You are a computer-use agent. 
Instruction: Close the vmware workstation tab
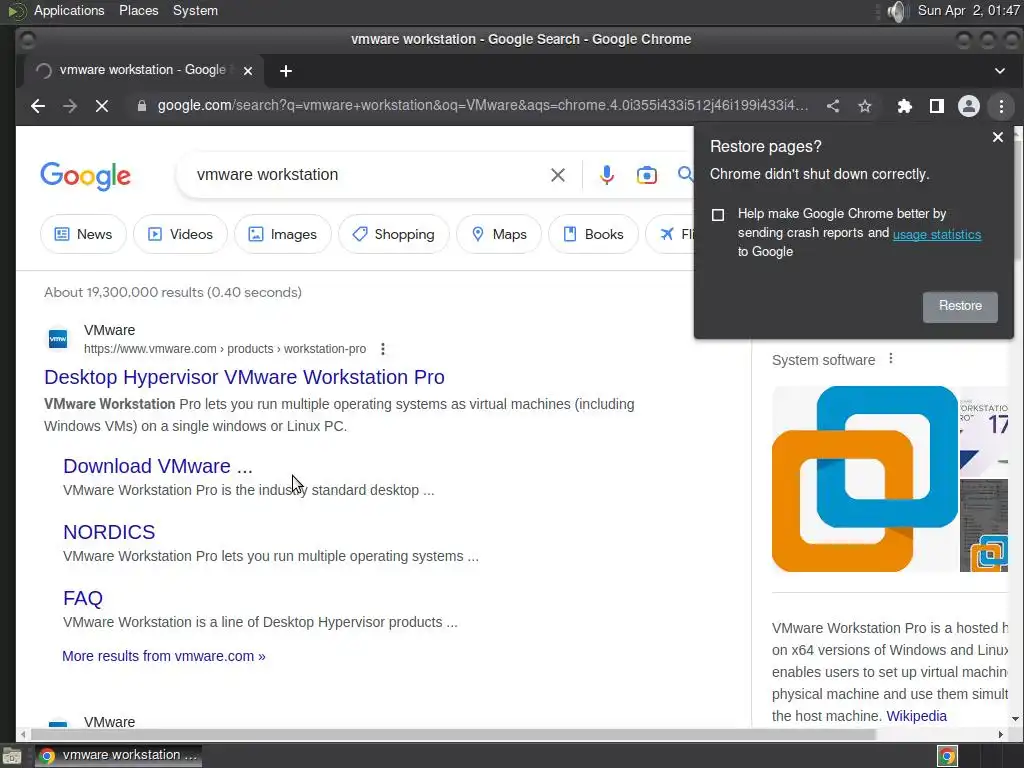click(248, 71)
